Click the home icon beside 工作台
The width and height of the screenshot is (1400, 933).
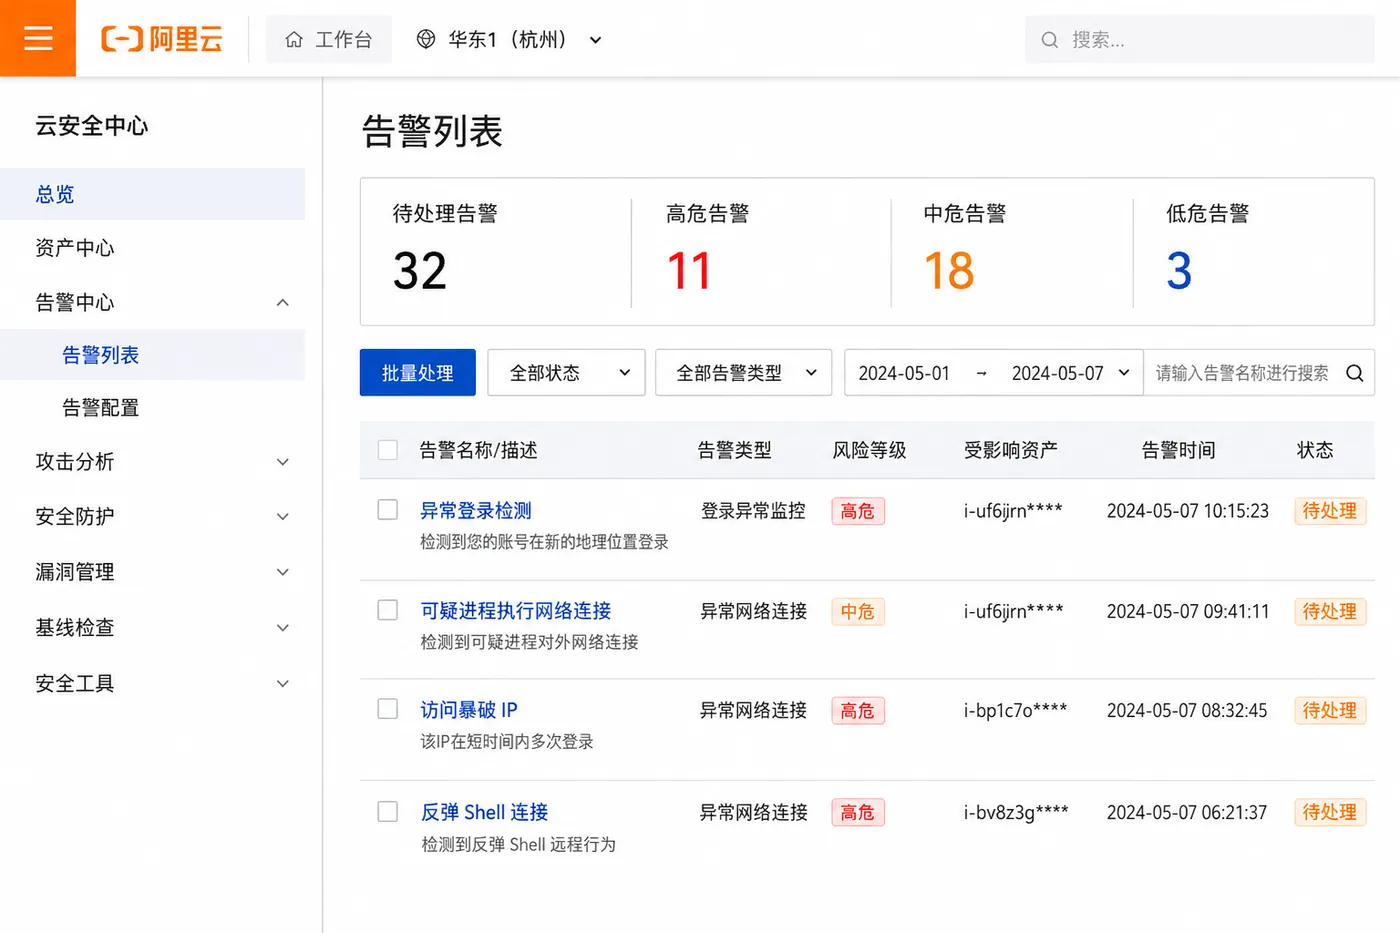click(x=294, y=39)
